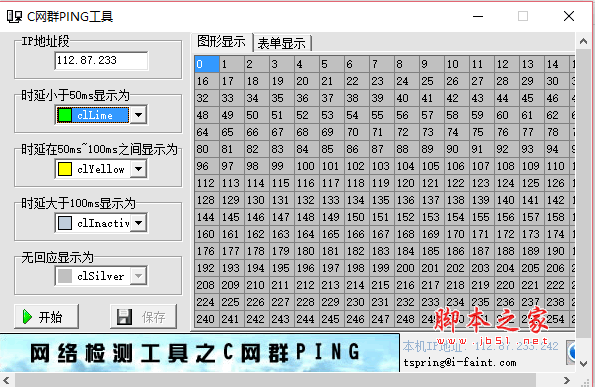Select grid cell 48

[207, 115]
